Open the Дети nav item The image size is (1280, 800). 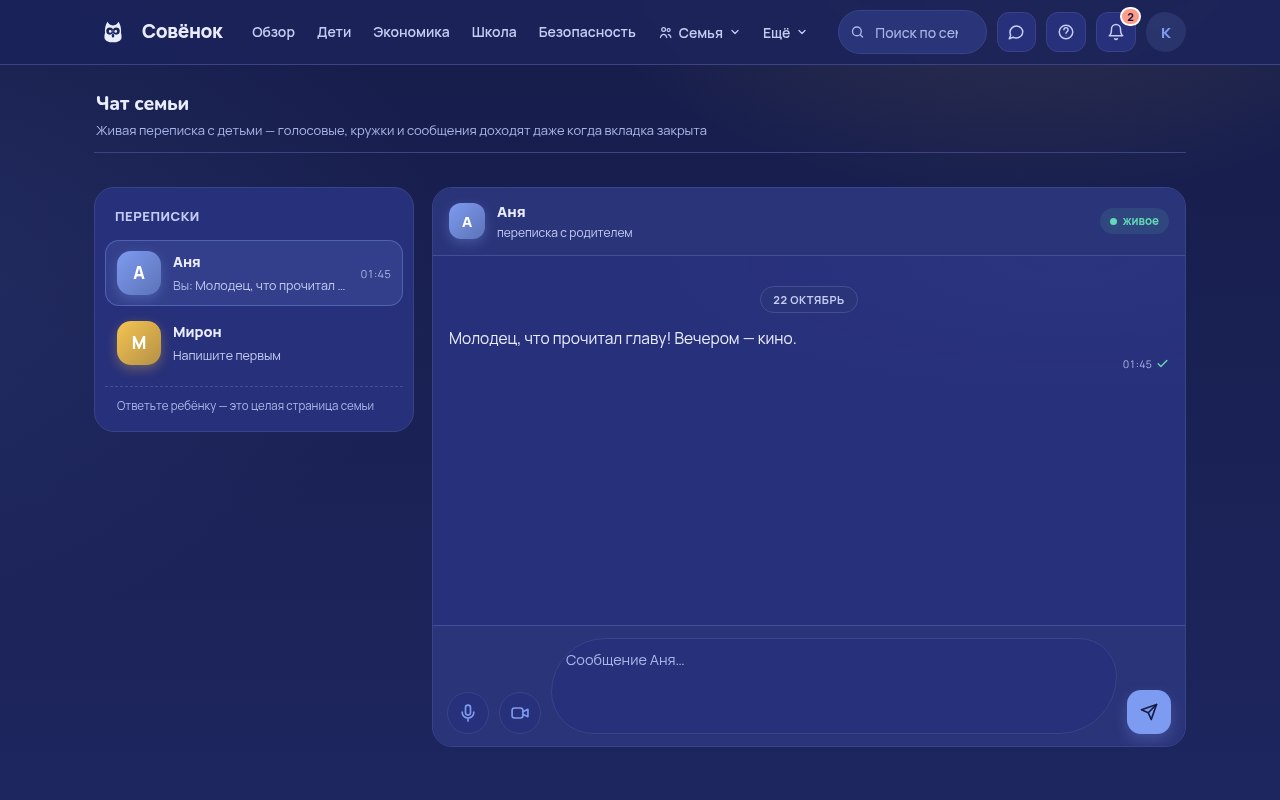[x=334, y=32]
